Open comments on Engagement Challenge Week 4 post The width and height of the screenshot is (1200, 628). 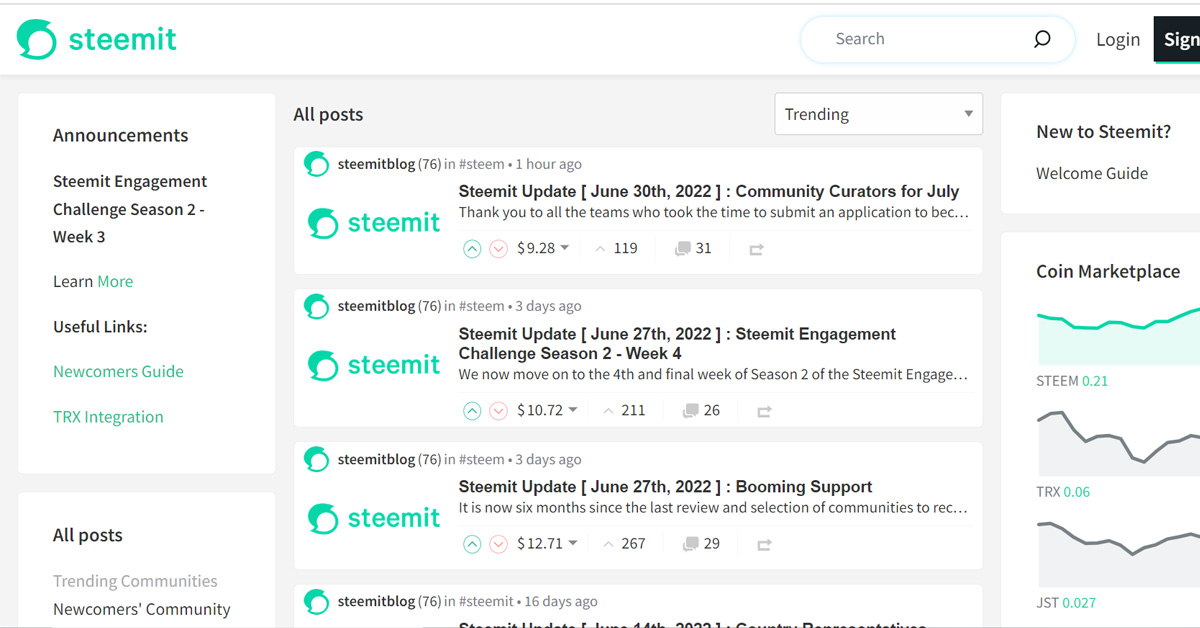[x=700, y=410]
